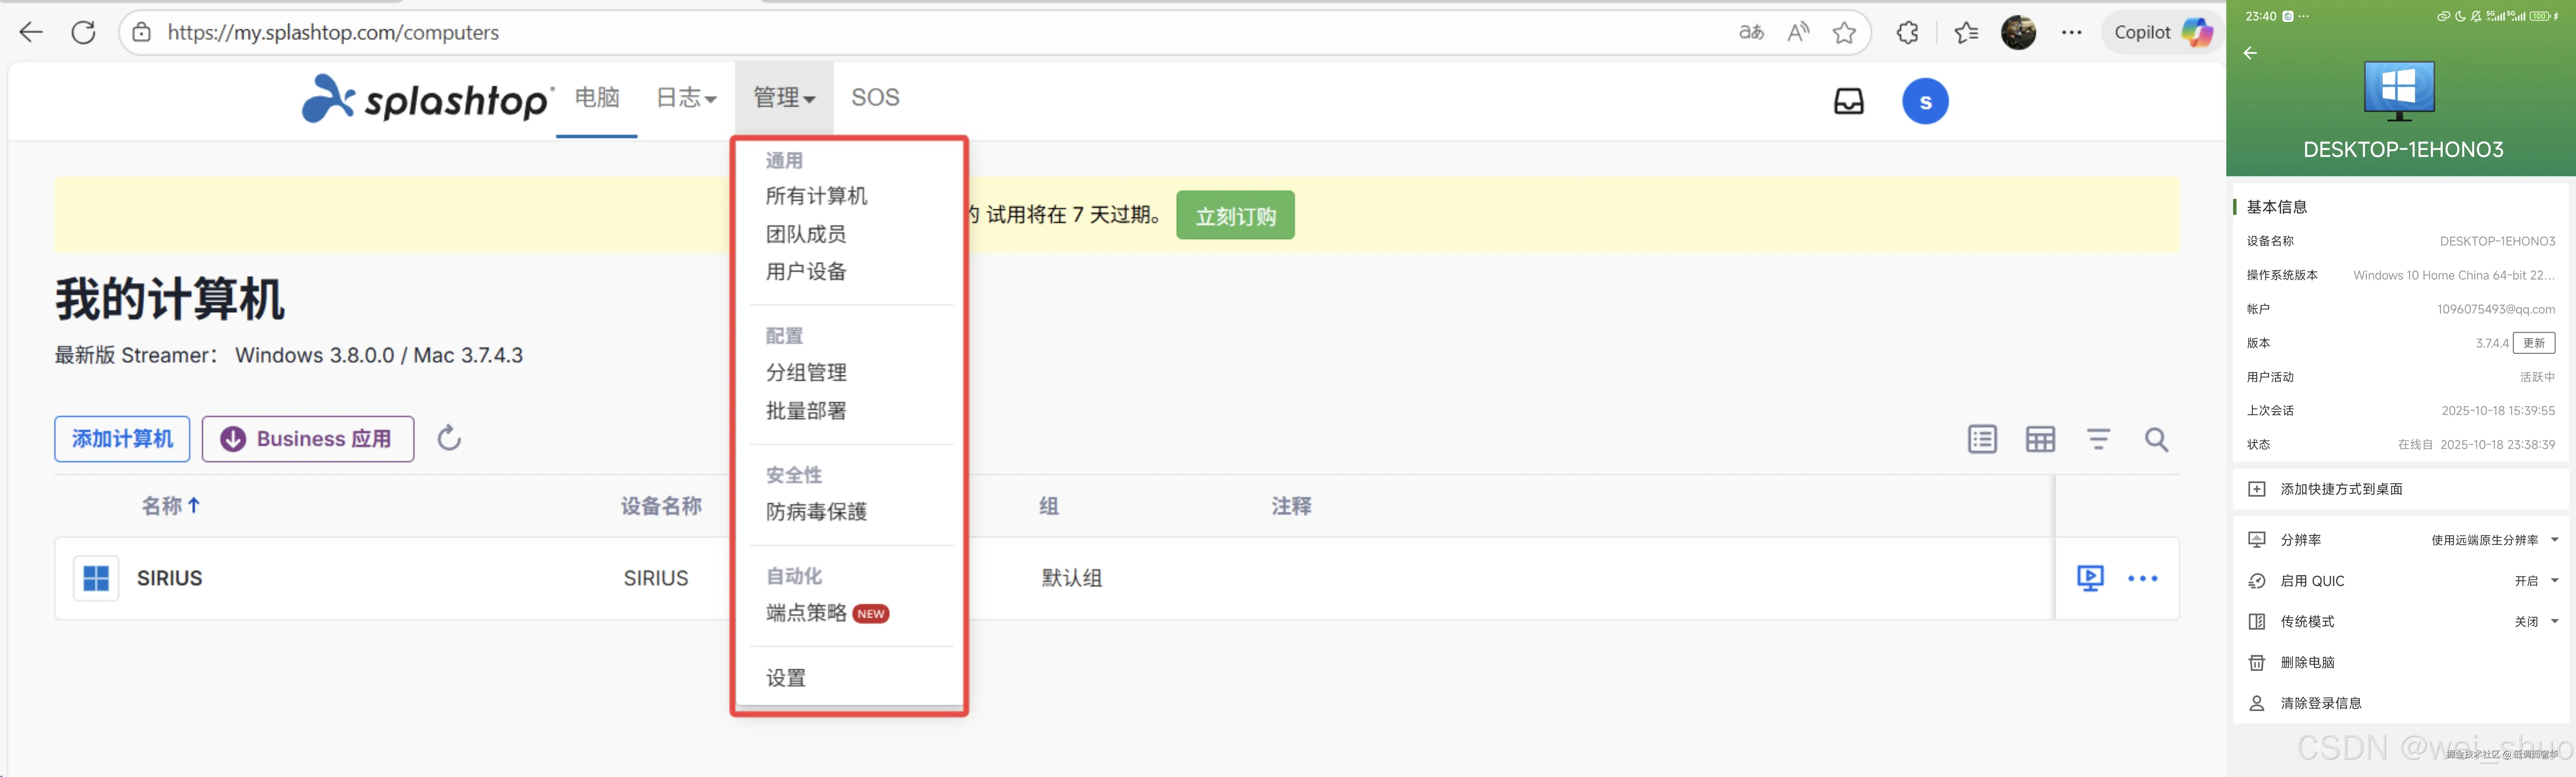Search computers with the magnifier icon

pos(2156,439)
